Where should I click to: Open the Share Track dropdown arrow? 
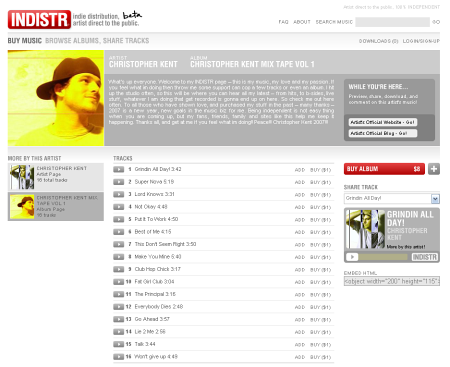[435, 199]
